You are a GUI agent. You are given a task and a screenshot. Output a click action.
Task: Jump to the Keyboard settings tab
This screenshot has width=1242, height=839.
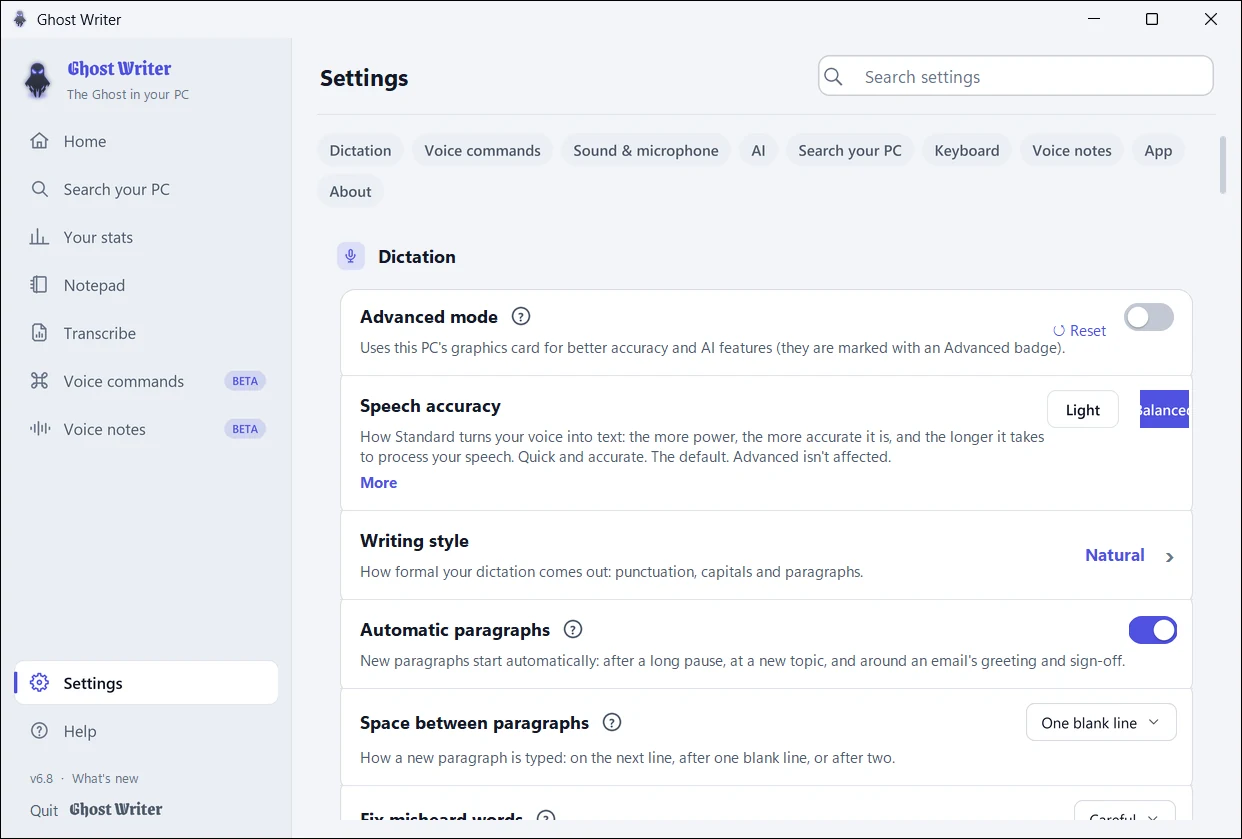(x=967, y=150)
